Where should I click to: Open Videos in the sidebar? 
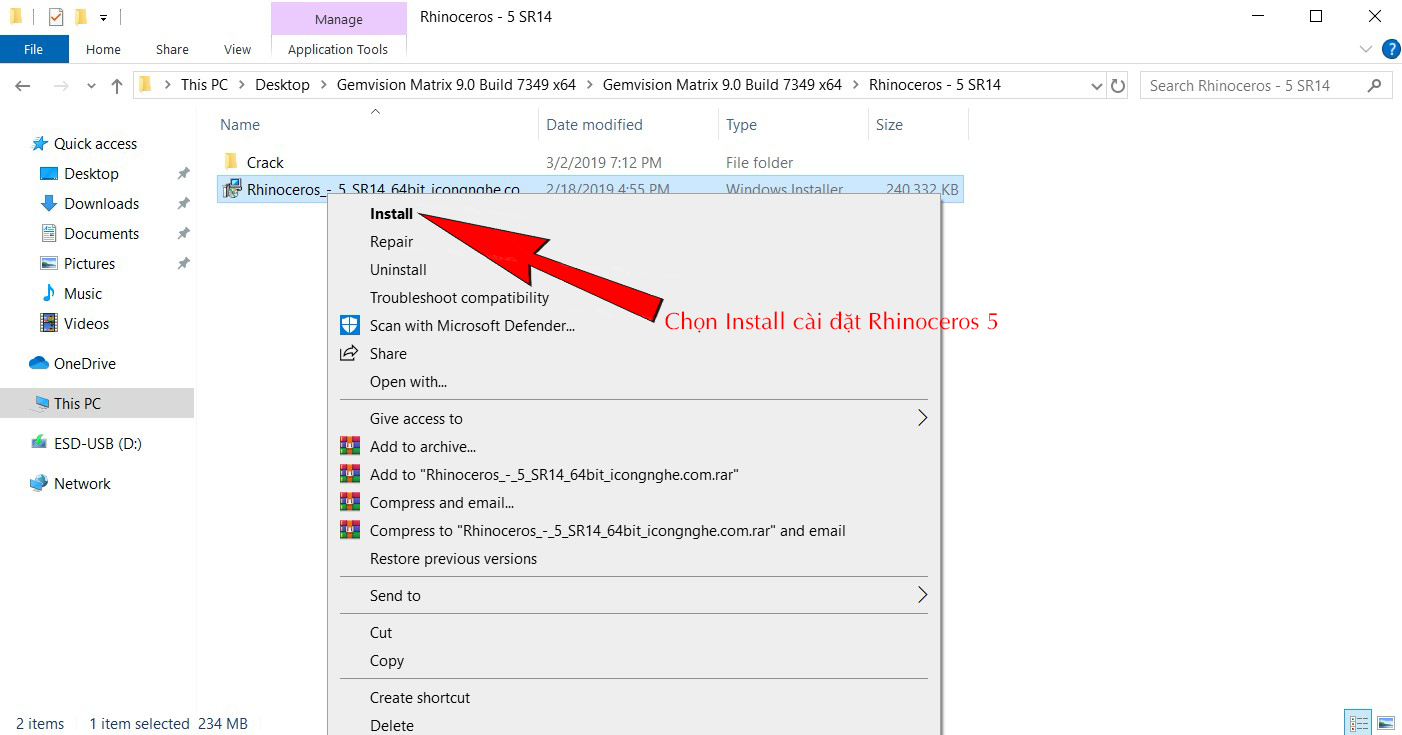pyautogui.click(x=86, y=323)
